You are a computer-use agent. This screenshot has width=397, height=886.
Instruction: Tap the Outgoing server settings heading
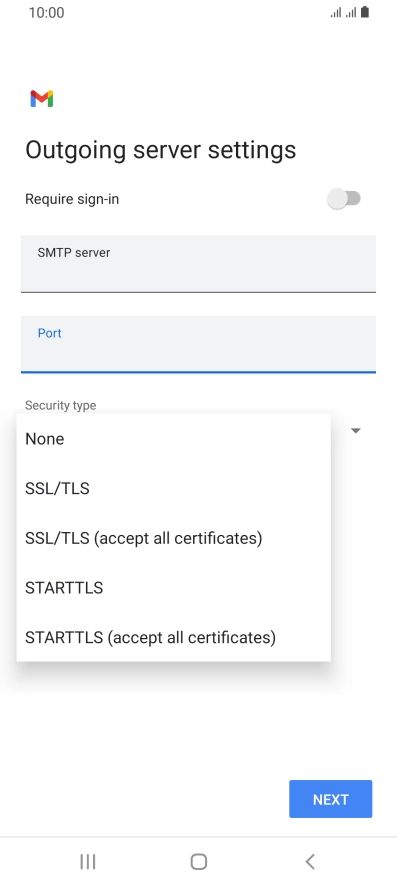[161, 150]
